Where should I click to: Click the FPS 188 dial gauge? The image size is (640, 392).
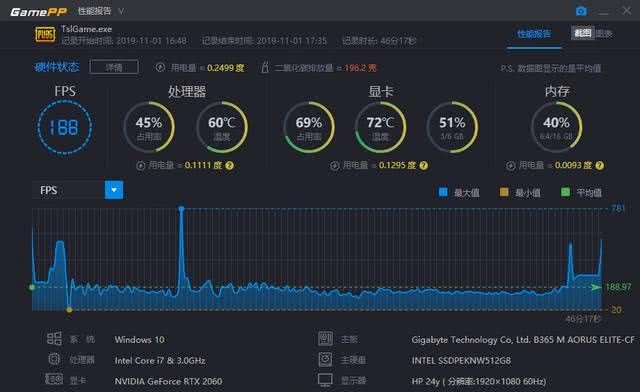click(64, 127)
